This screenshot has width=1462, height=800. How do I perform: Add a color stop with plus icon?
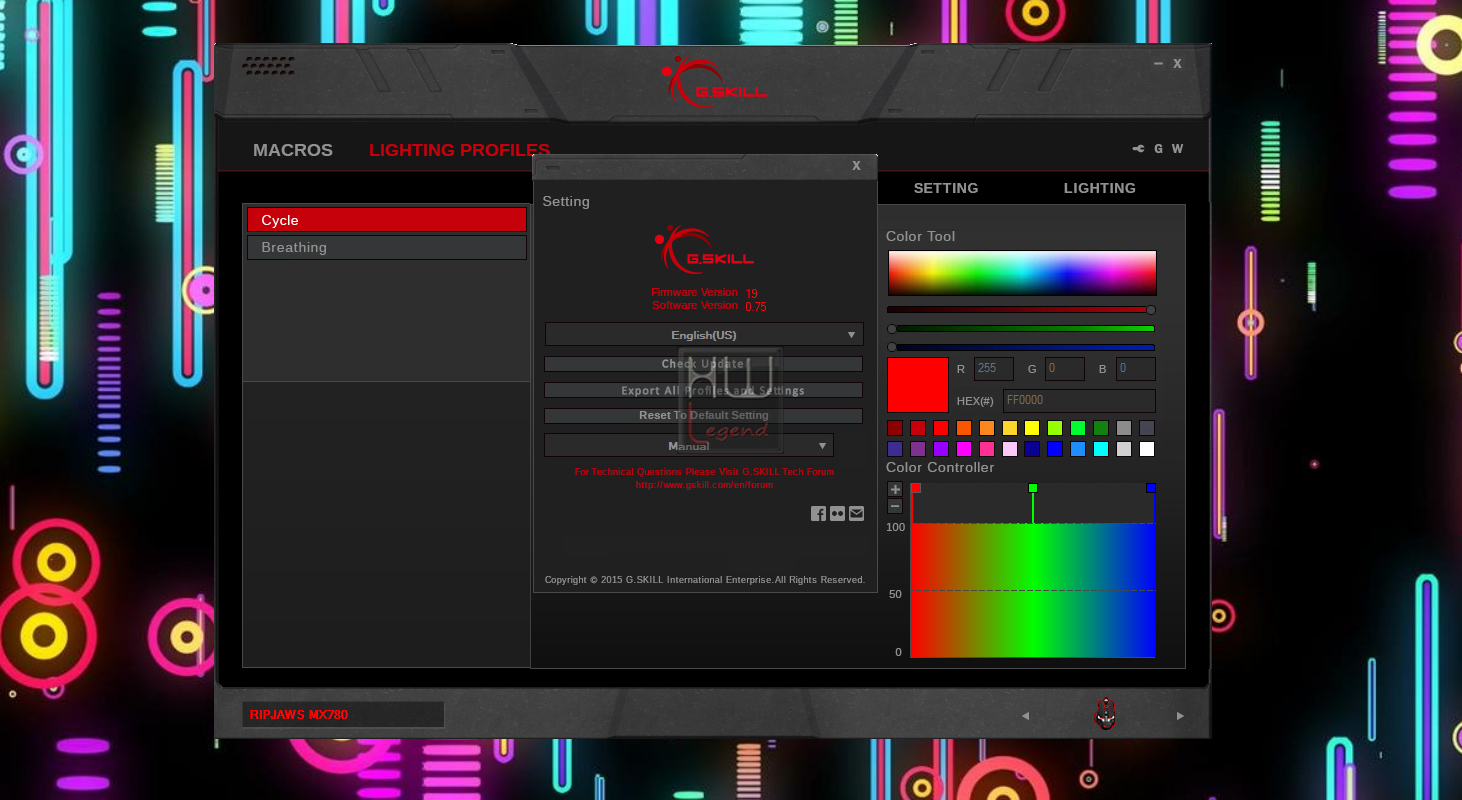895,489
